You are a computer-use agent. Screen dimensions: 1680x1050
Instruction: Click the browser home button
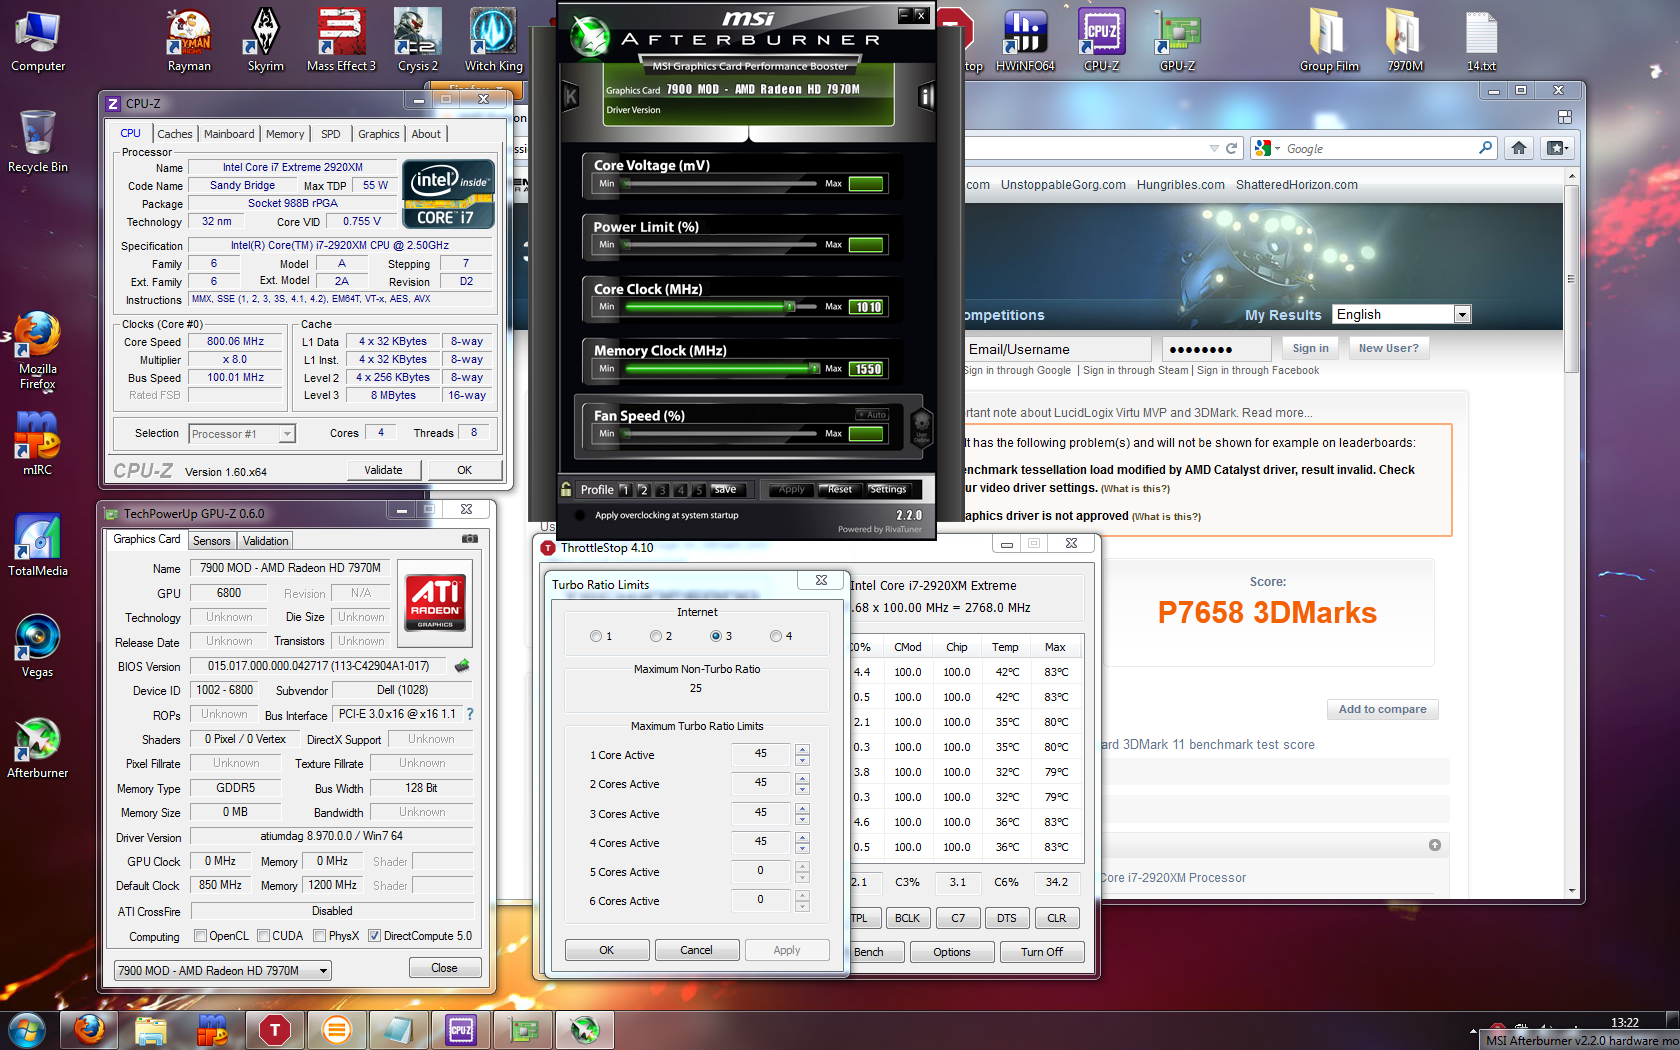click(1519, 148)
